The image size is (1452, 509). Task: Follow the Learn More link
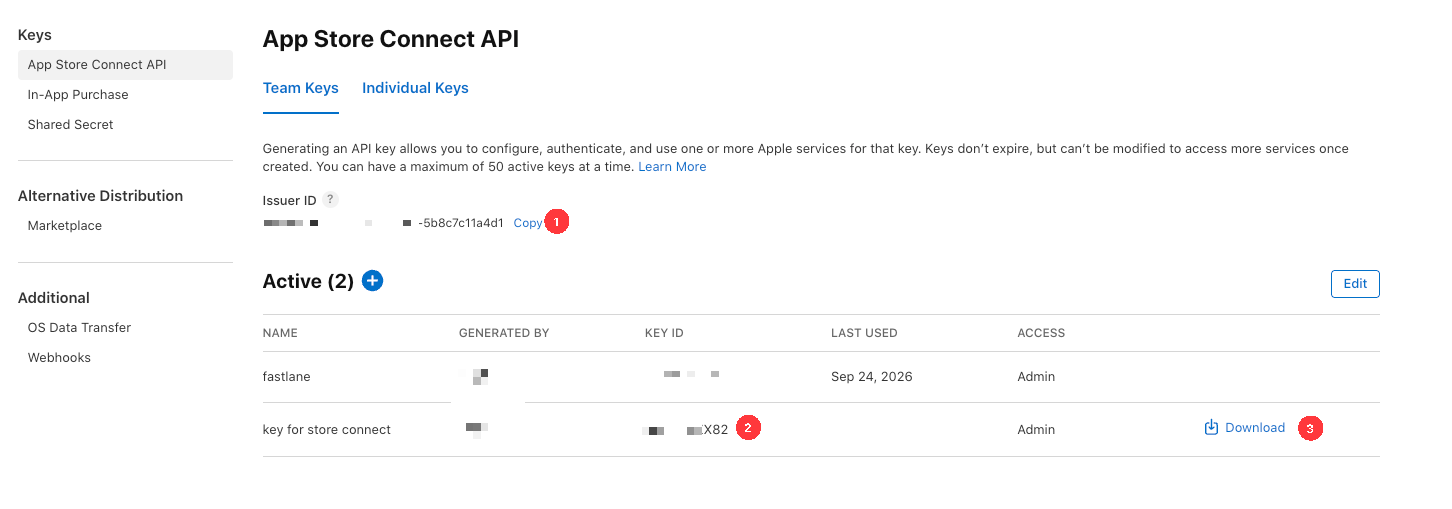672,167
